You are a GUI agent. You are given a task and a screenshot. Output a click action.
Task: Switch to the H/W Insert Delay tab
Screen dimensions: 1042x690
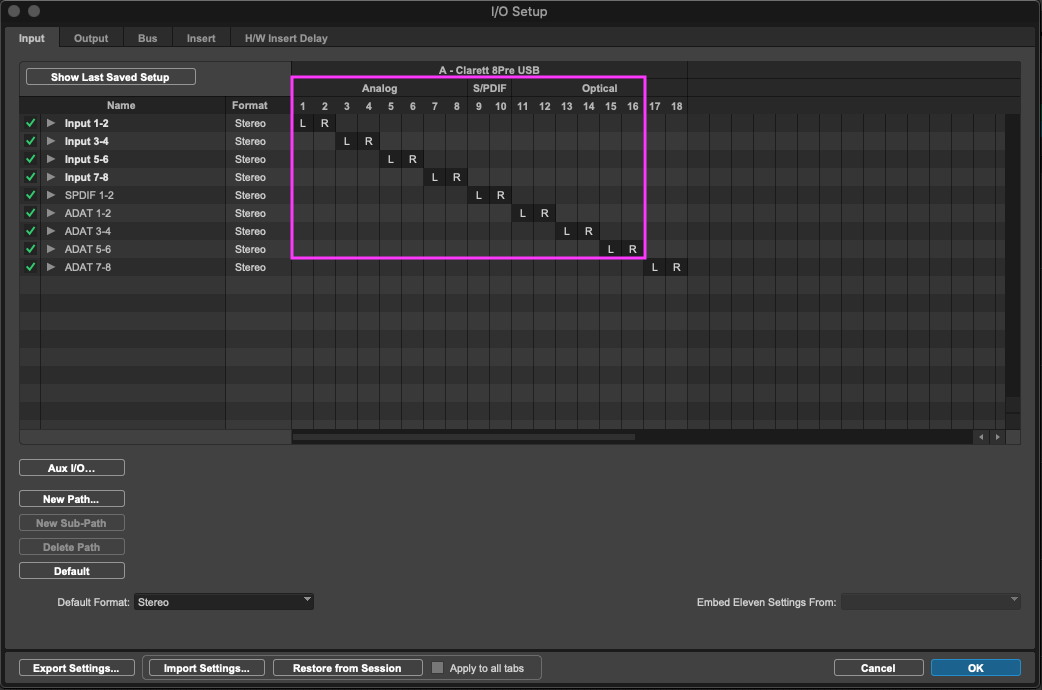286,38
